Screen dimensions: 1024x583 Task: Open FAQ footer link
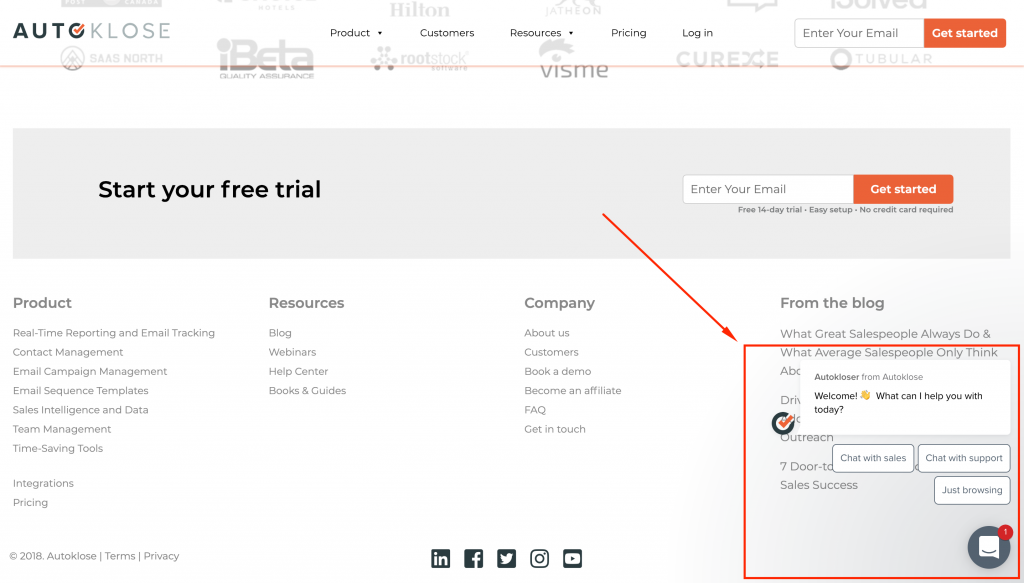535,410
